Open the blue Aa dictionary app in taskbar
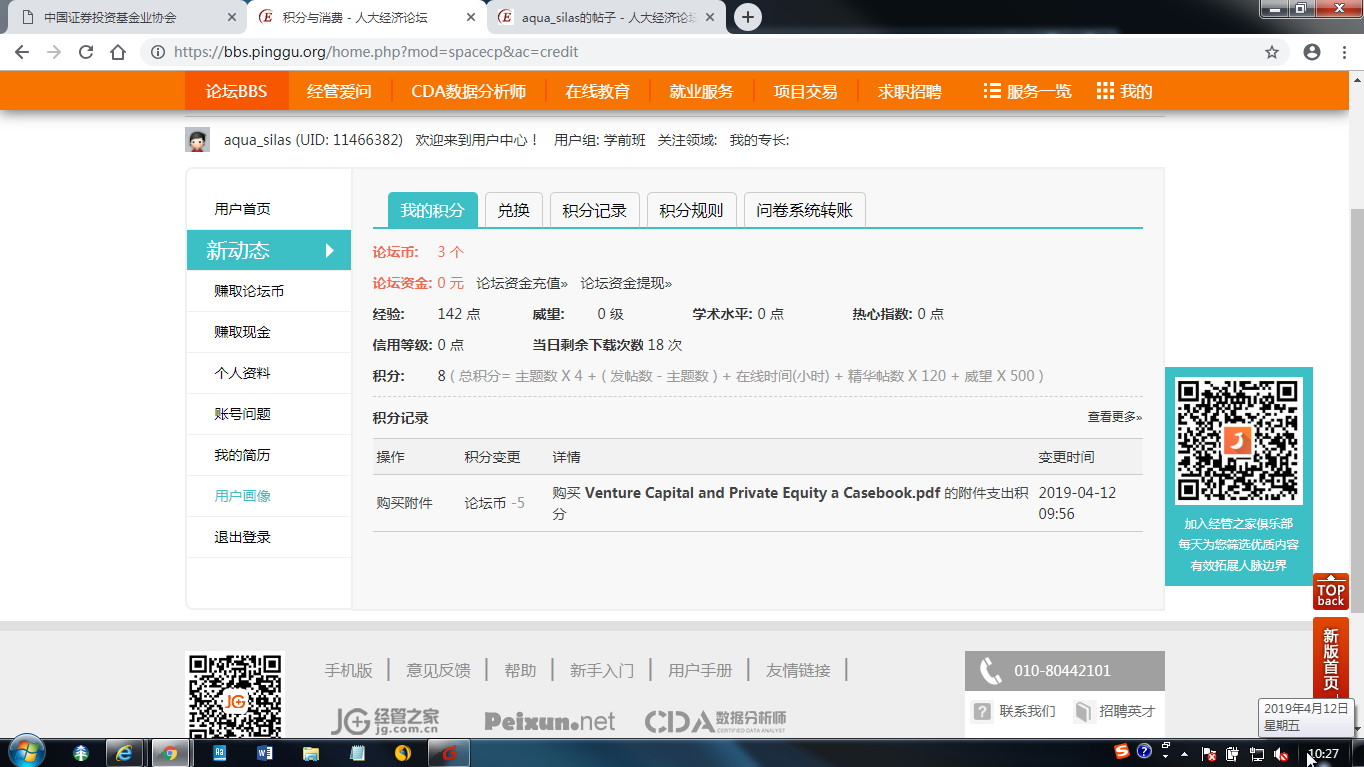This screenshot has height=767, width=1364. click(219, 752)
